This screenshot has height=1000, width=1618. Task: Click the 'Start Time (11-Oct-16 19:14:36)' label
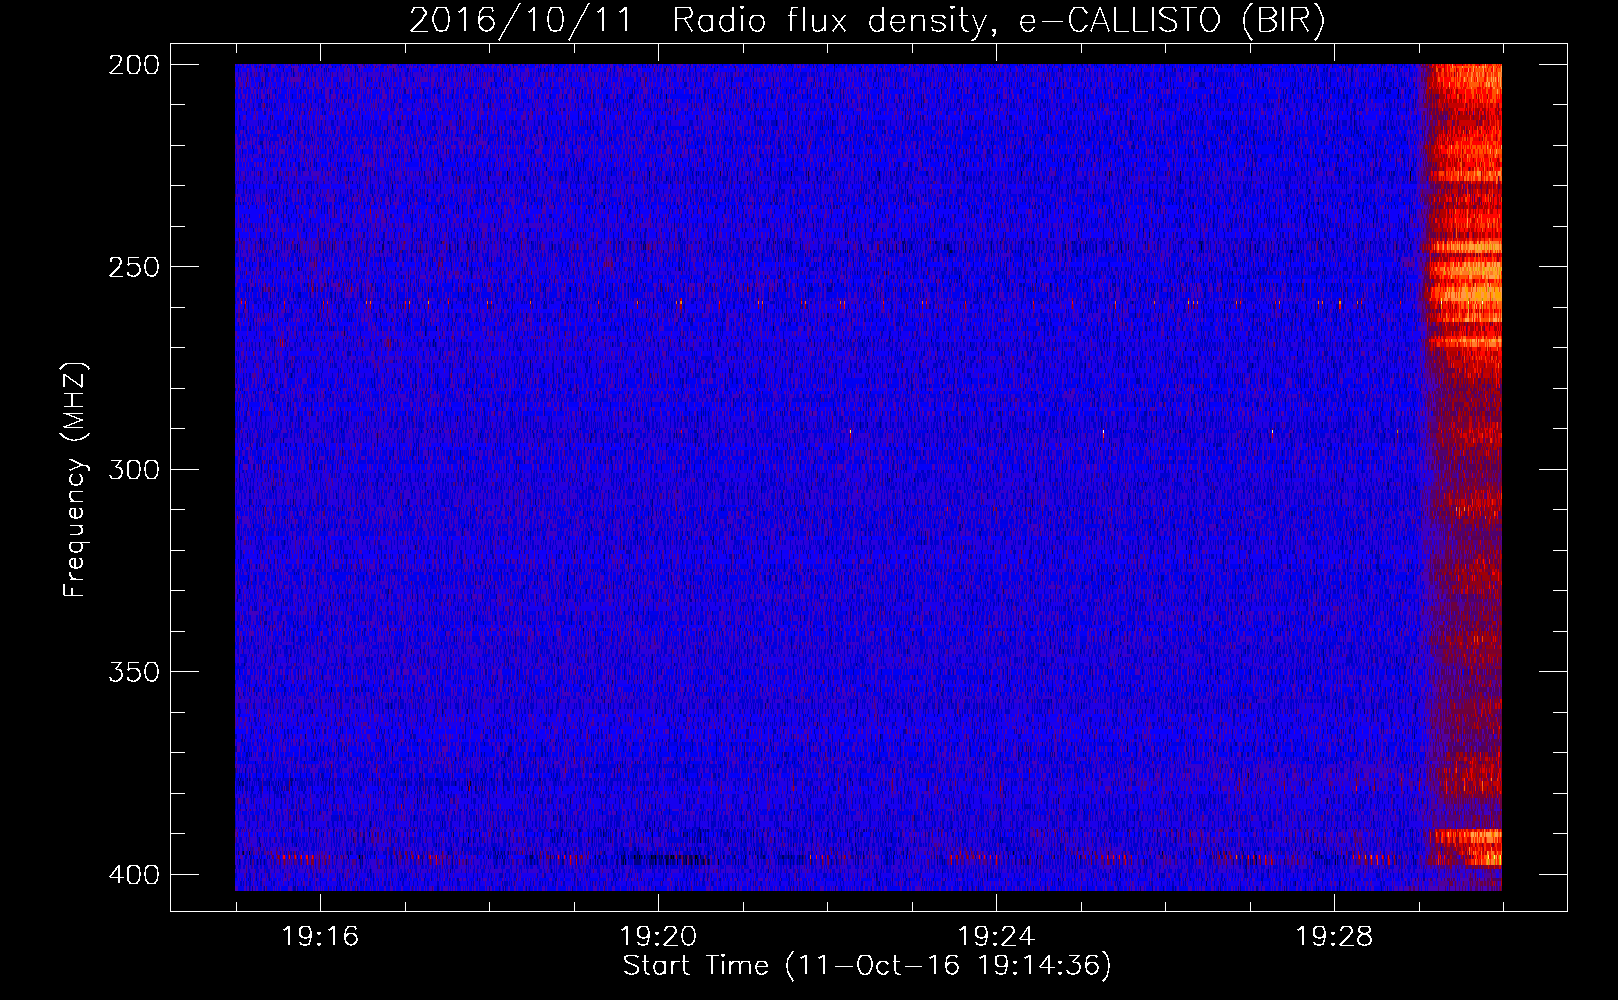click(867, 966)
